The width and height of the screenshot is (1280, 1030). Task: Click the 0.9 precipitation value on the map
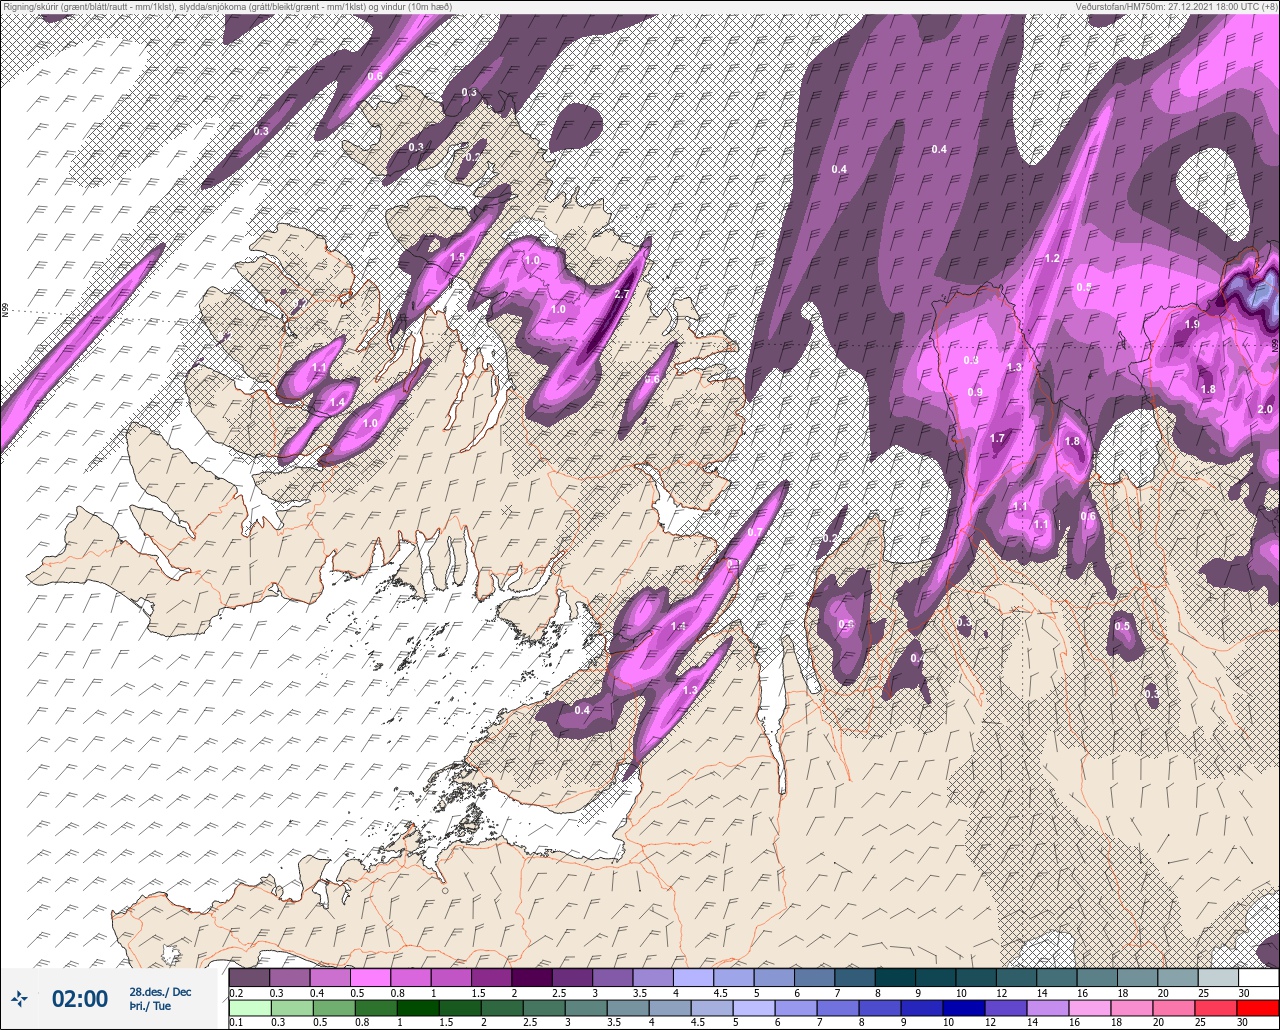coord(975,392)
